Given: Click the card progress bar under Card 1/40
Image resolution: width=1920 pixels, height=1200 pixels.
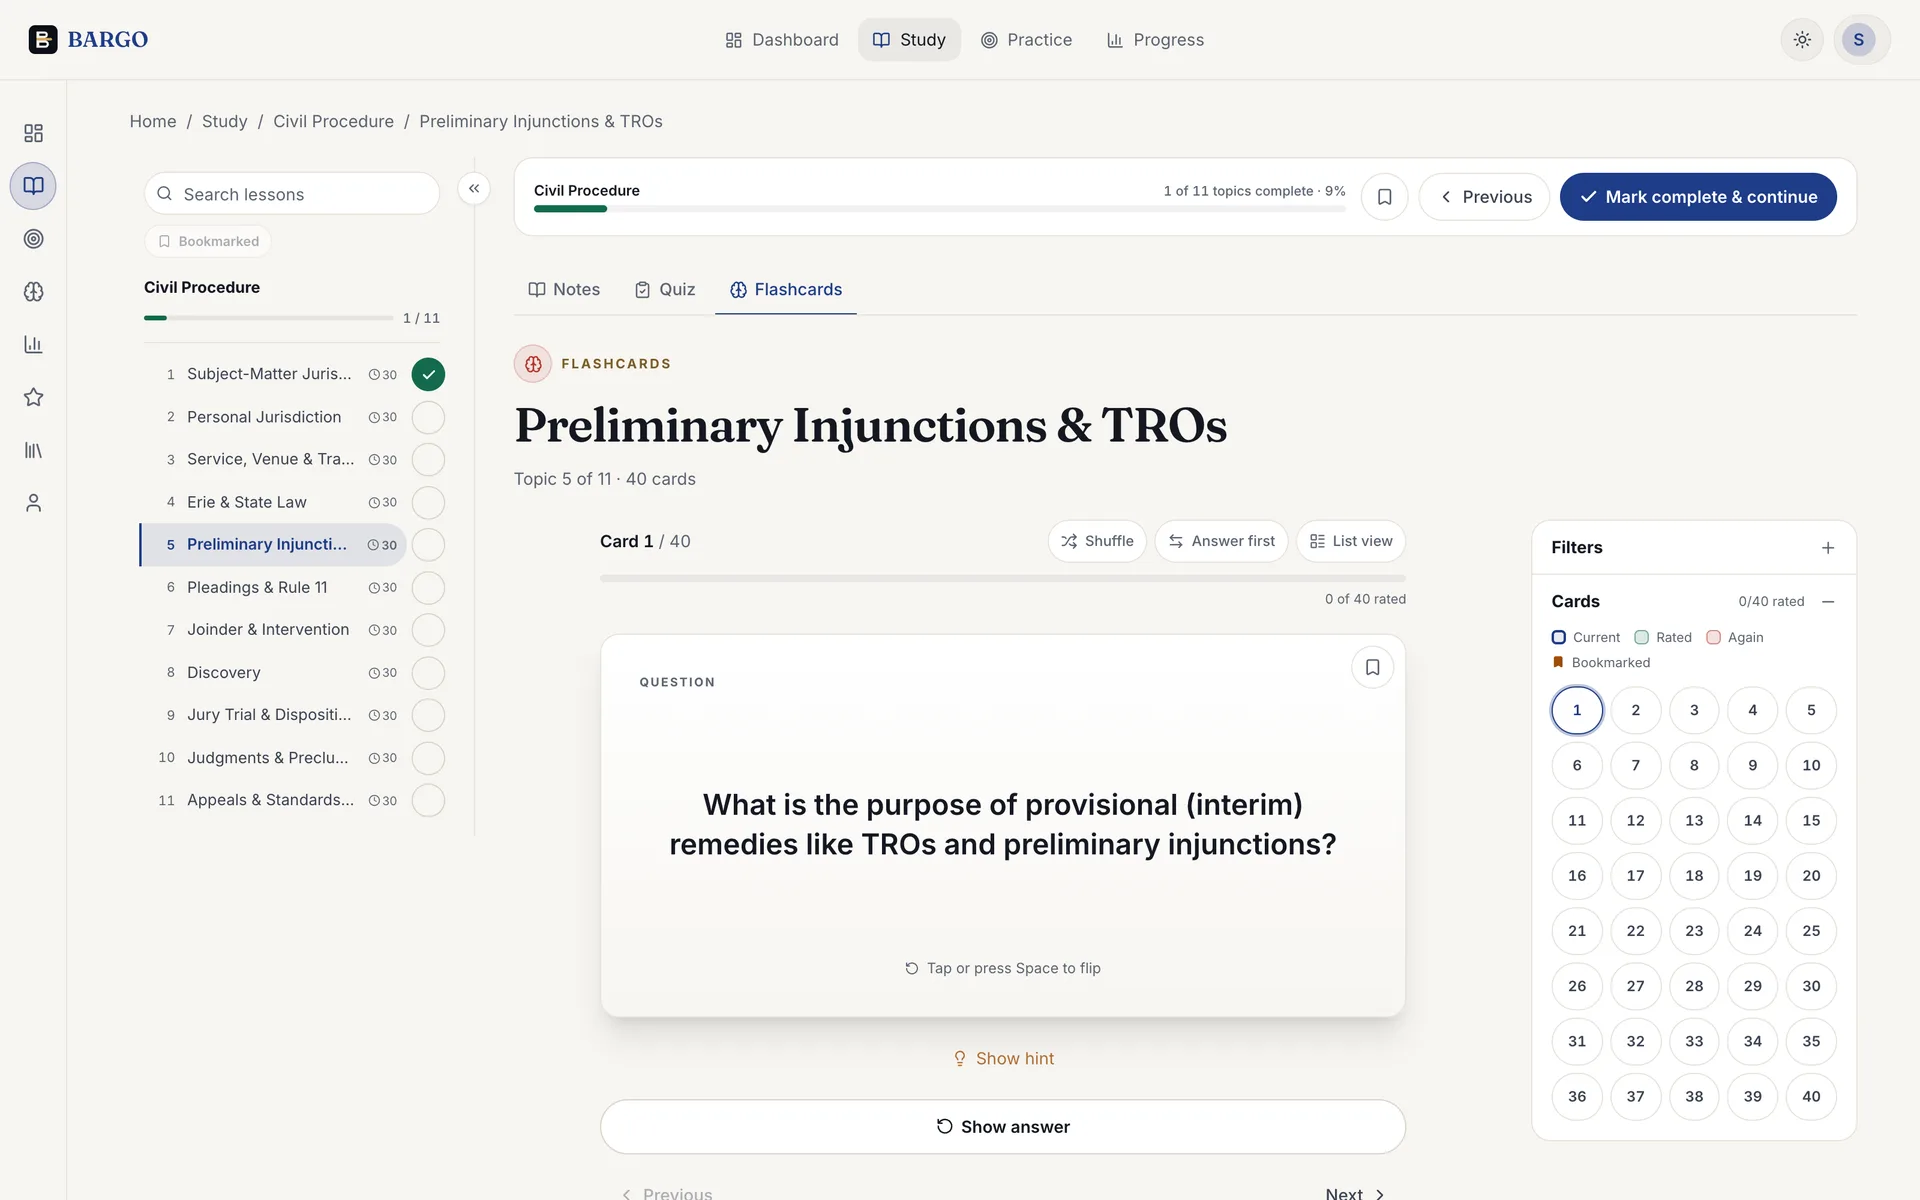Looking at the screenshot, I should 1003,578.
